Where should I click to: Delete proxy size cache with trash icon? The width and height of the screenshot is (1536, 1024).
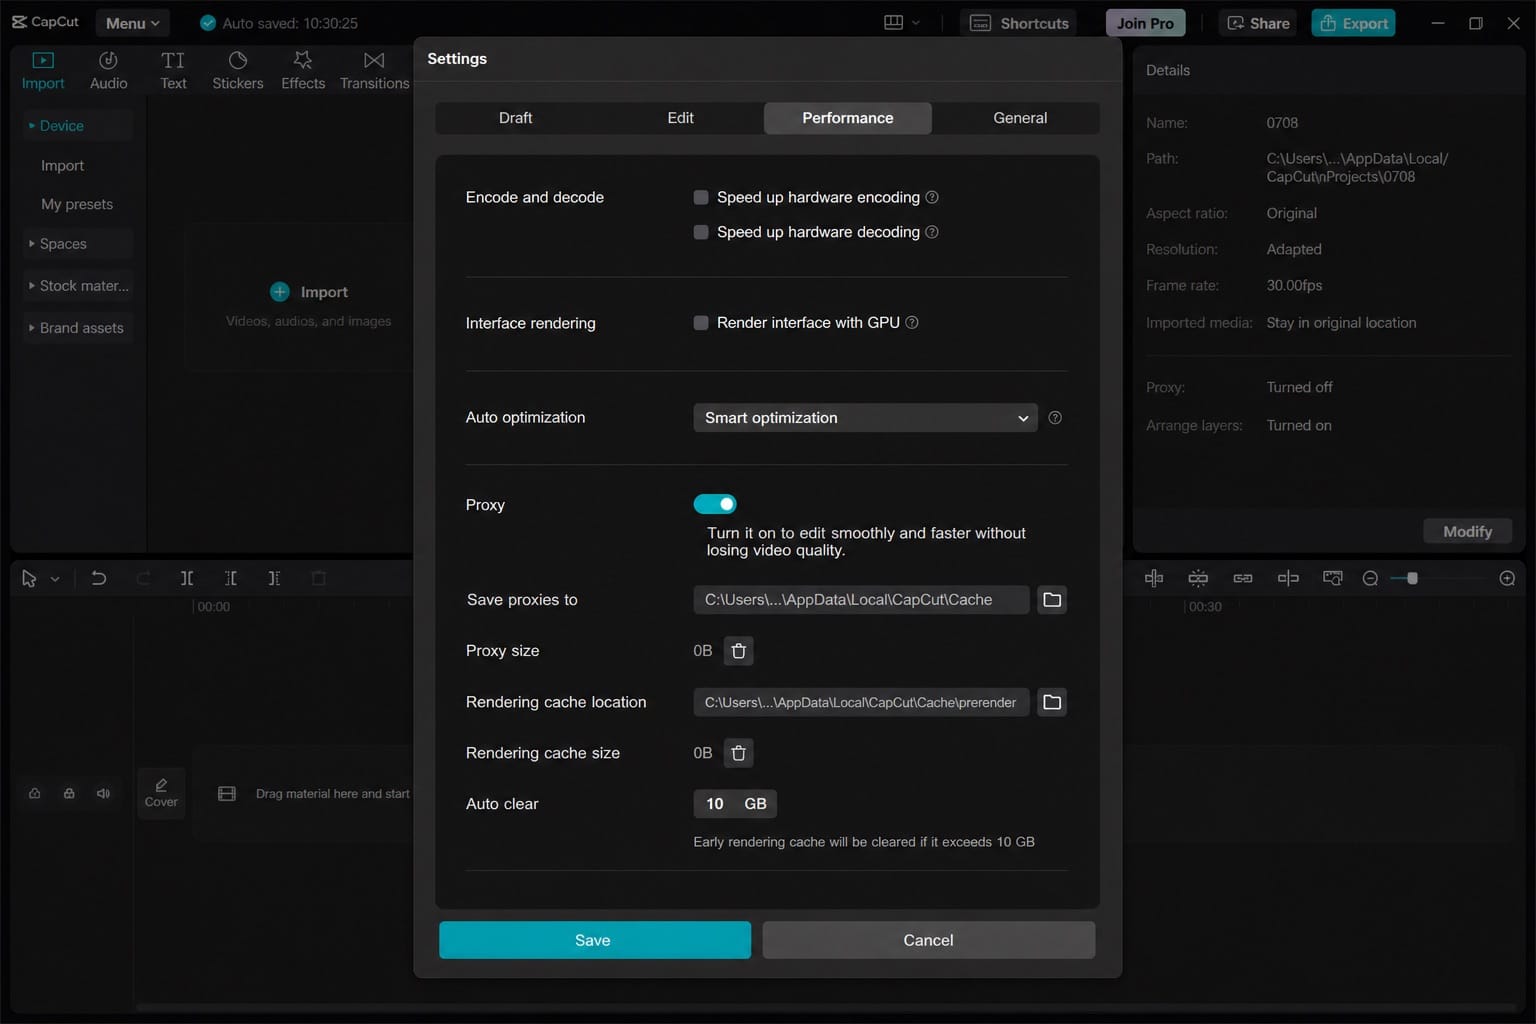click(738, 651)
